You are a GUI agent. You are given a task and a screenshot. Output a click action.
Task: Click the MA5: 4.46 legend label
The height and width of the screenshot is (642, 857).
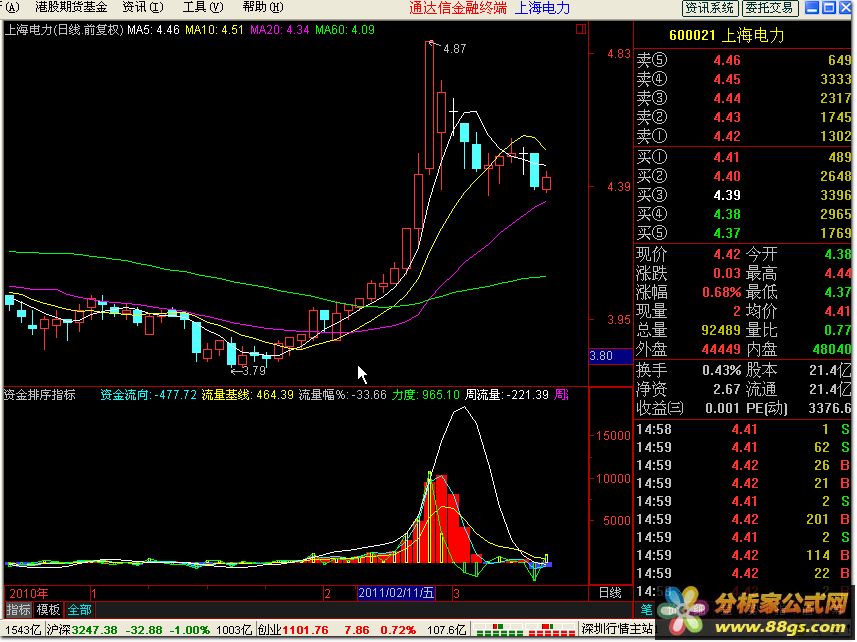click(154, 30)
